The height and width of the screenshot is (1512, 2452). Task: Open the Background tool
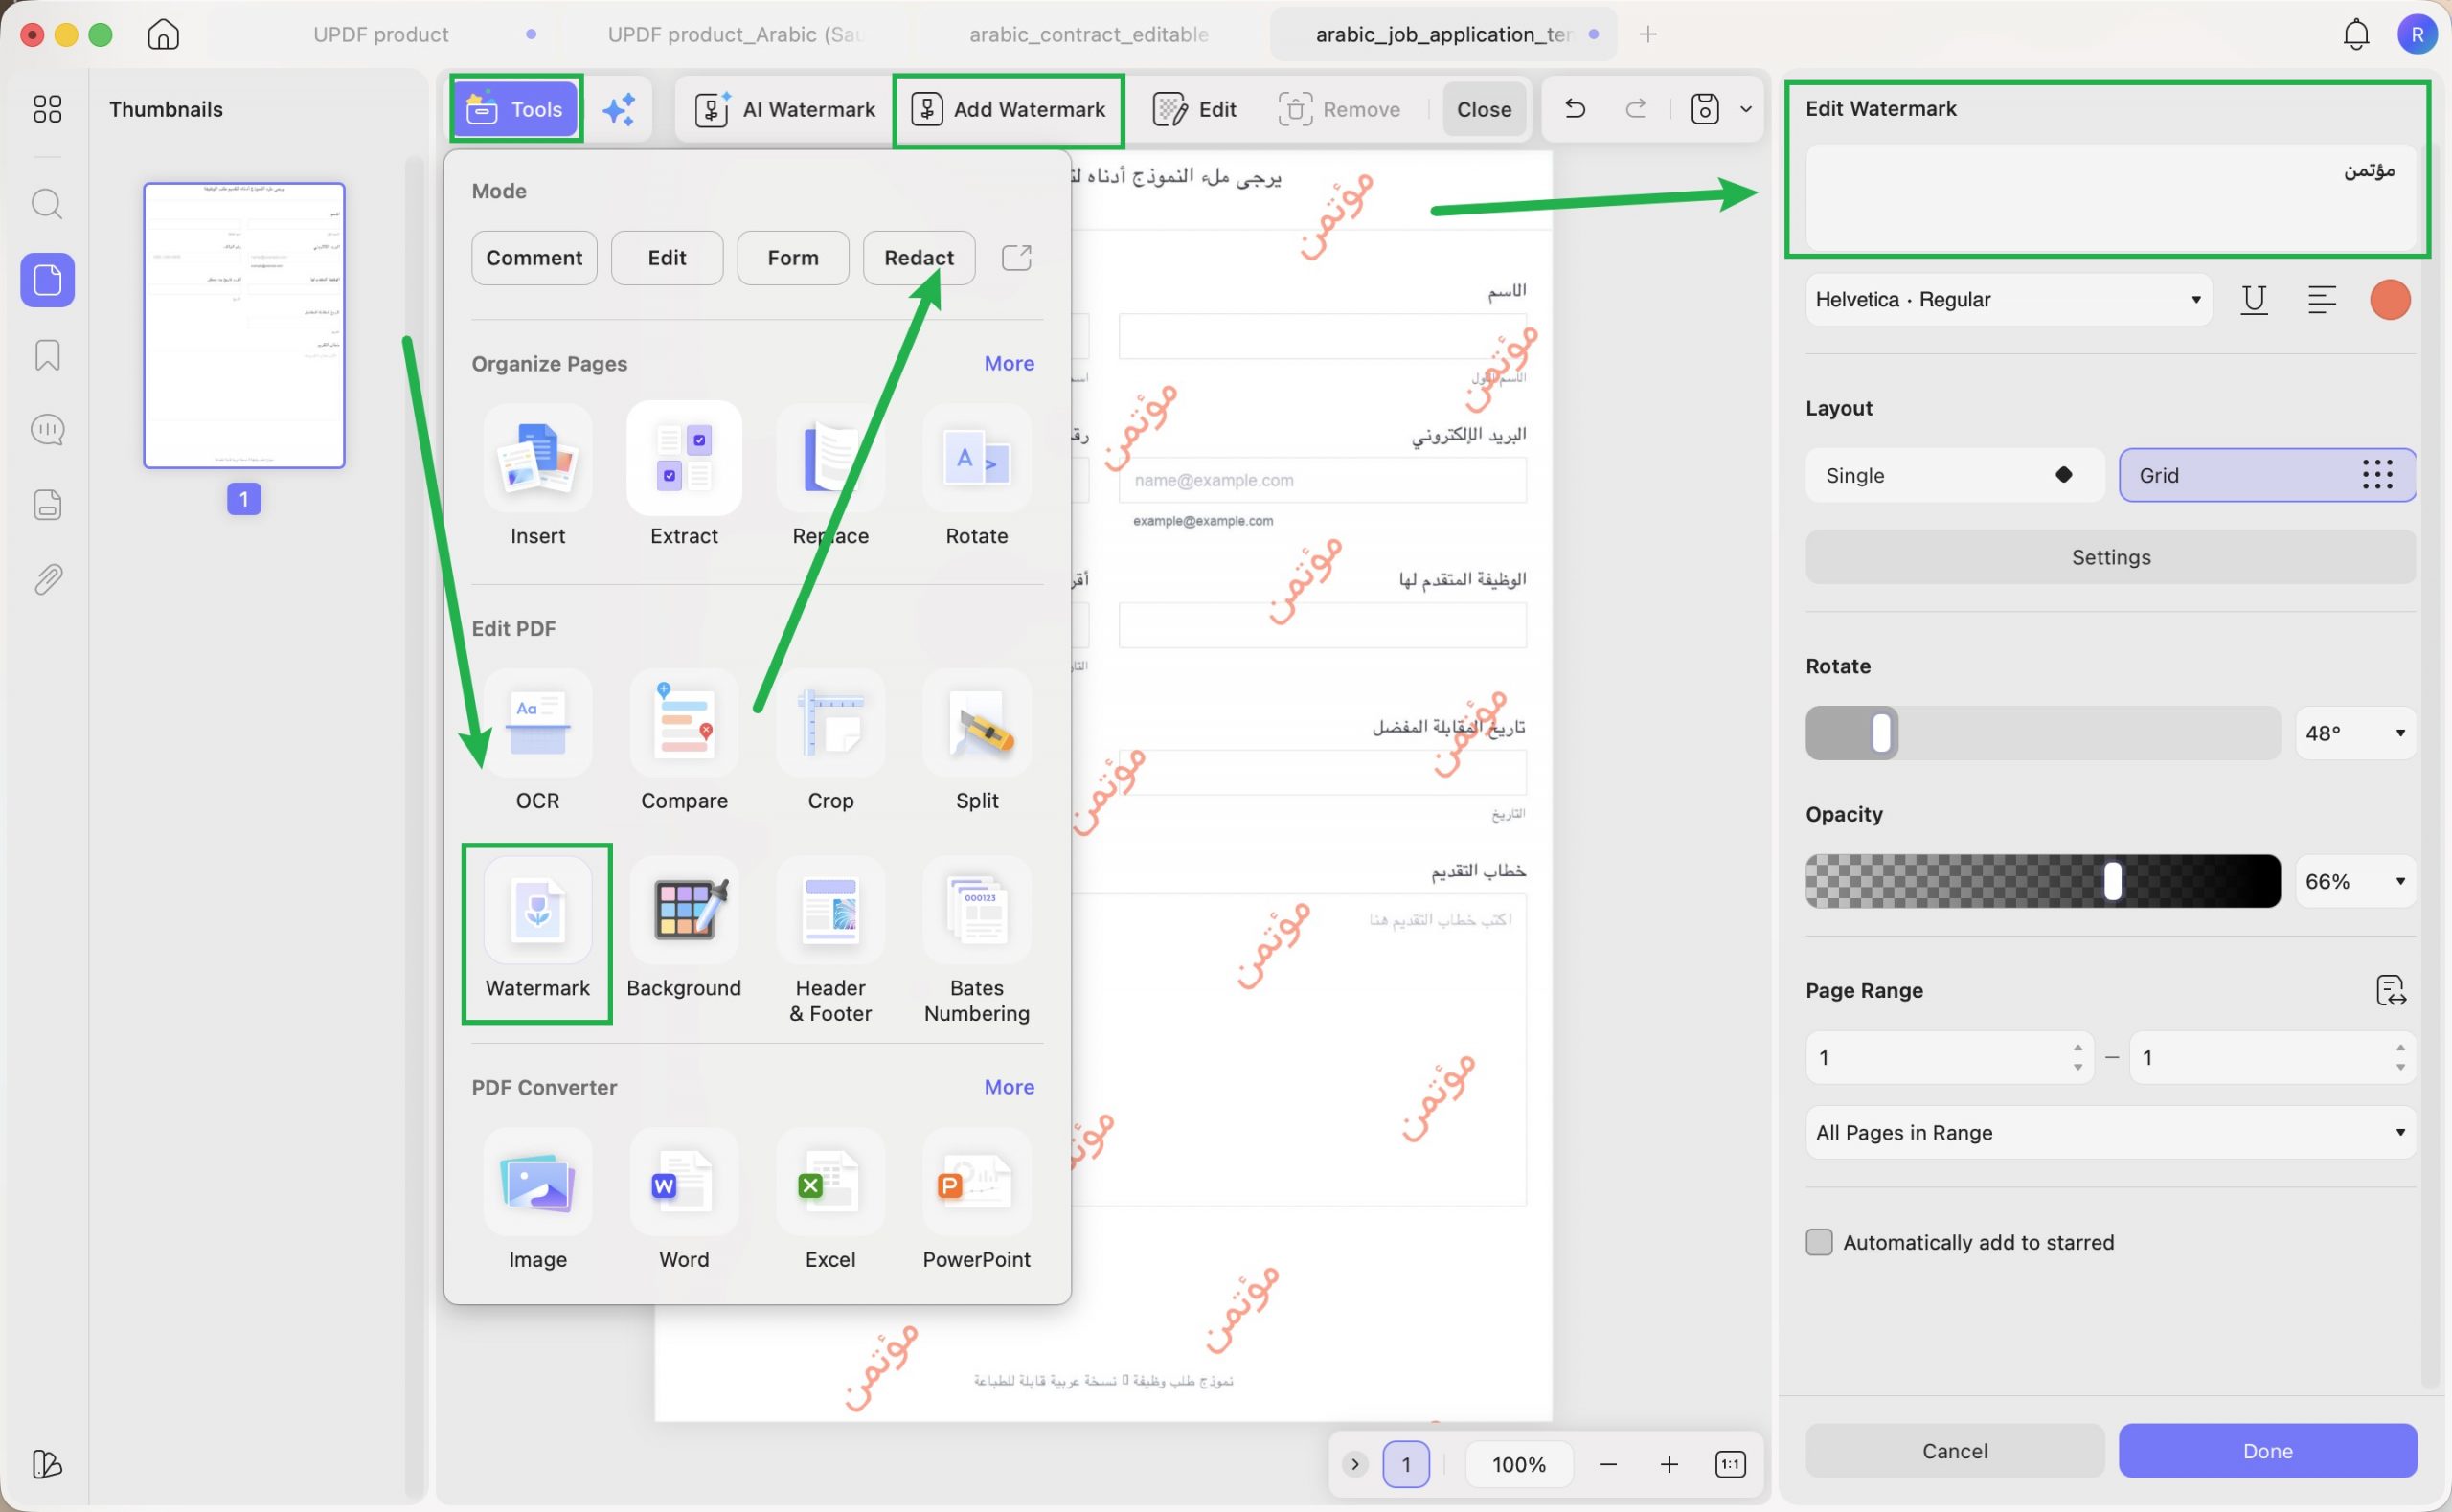pos(684,930)
